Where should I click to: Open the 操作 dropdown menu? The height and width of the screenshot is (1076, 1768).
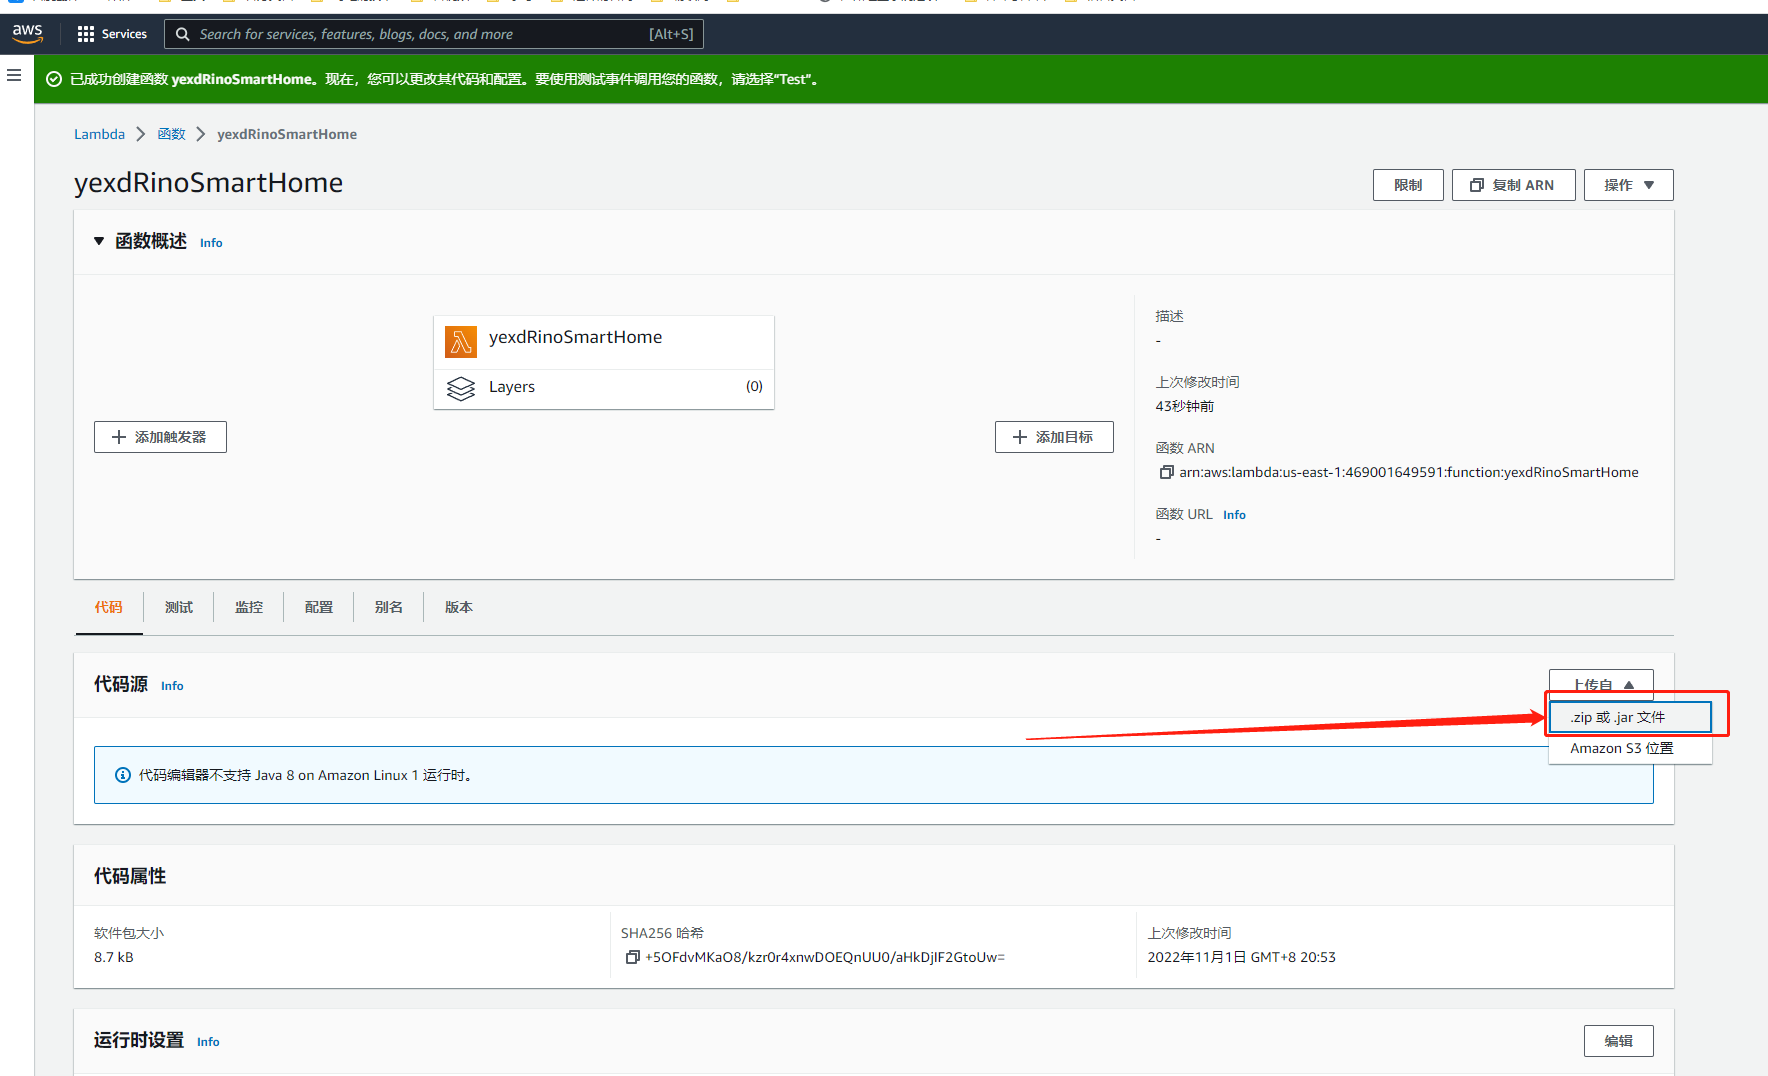(x=1628, y=185)
